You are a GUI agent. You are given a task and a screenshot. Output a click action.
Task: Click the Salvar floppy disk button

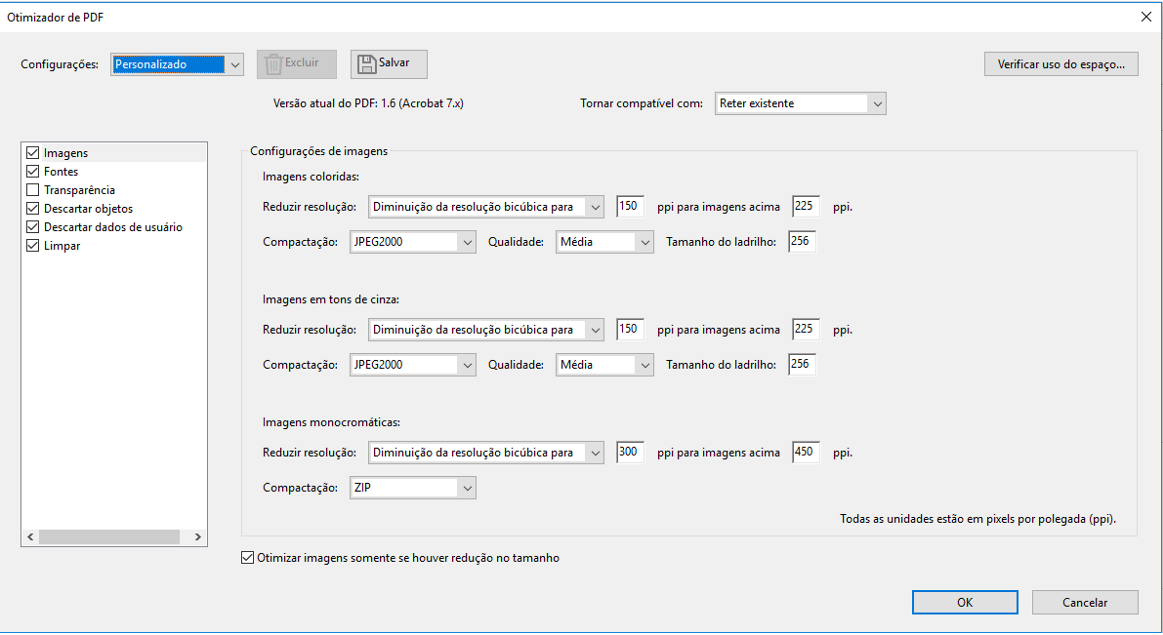(x=388, y=63)
